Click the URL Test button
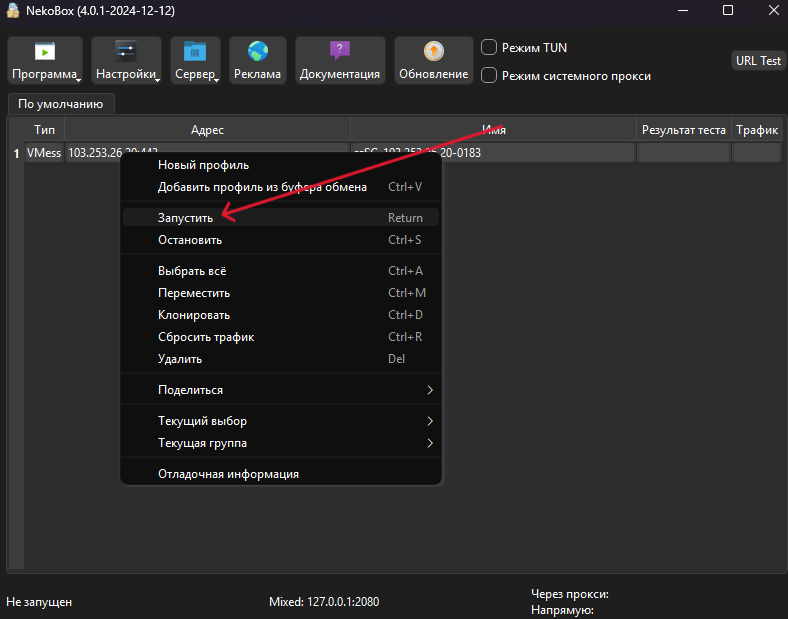The image size is (788, 619). (x=758, y=61)
